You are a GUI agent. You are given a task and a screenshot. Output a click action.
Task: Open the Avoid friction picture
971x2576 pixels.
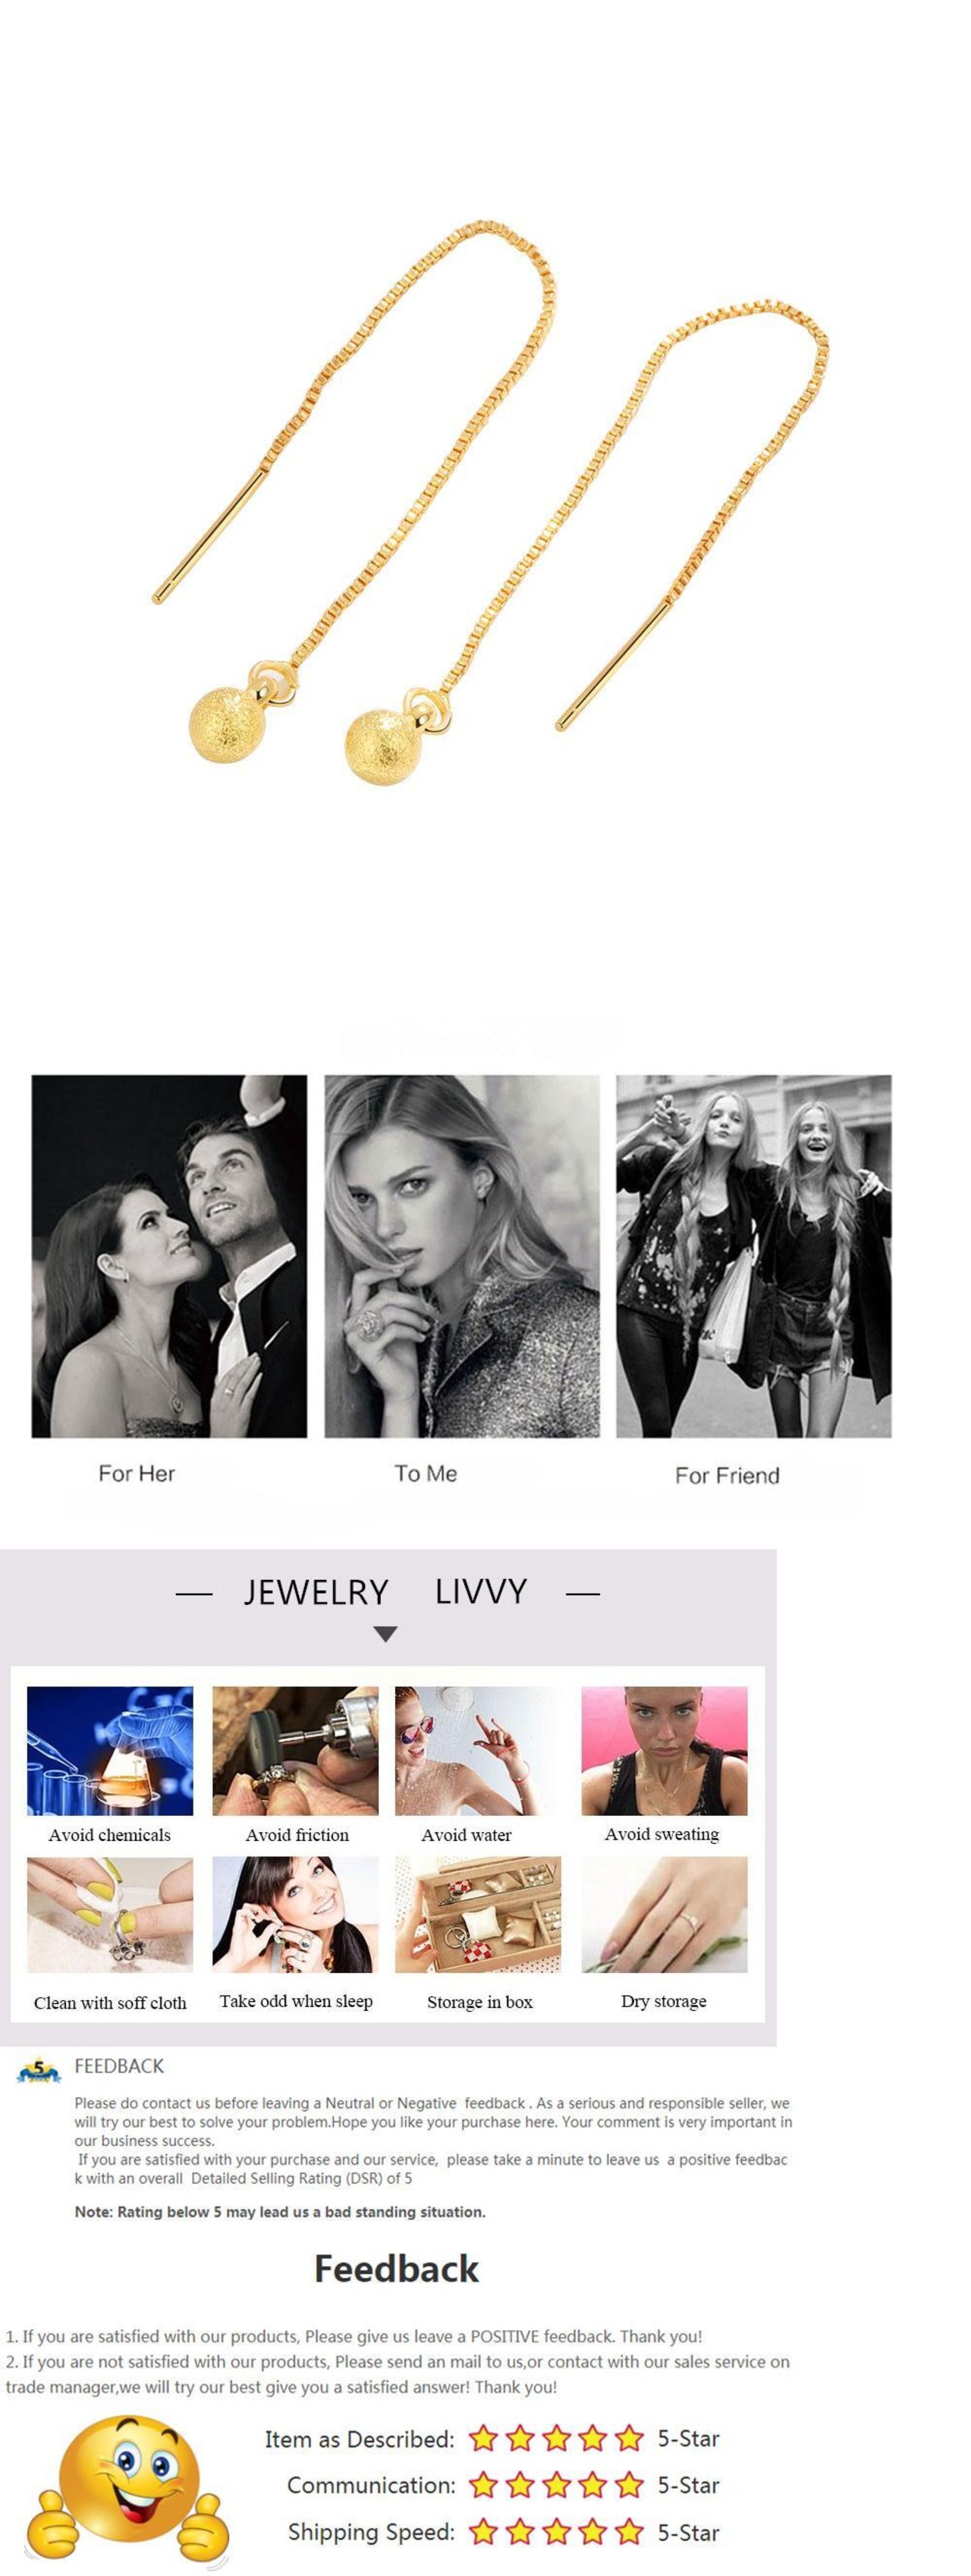pos(295,1751)
